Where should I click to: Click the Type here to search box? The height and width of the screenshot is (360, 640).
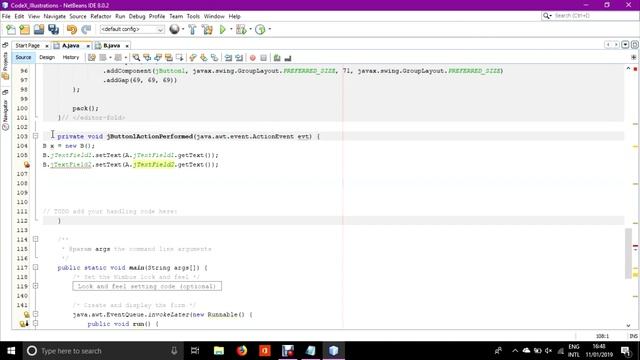tap(102, 351)
